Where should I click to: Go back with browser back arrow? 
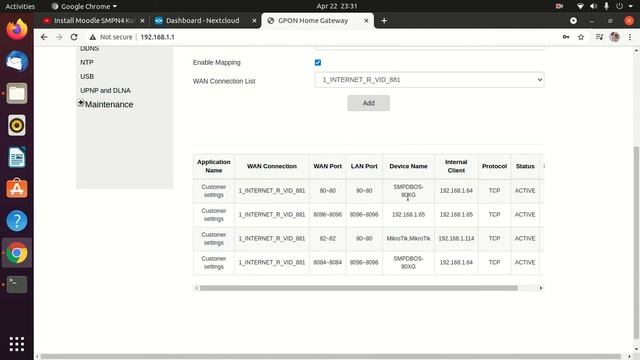click(44, 37)
